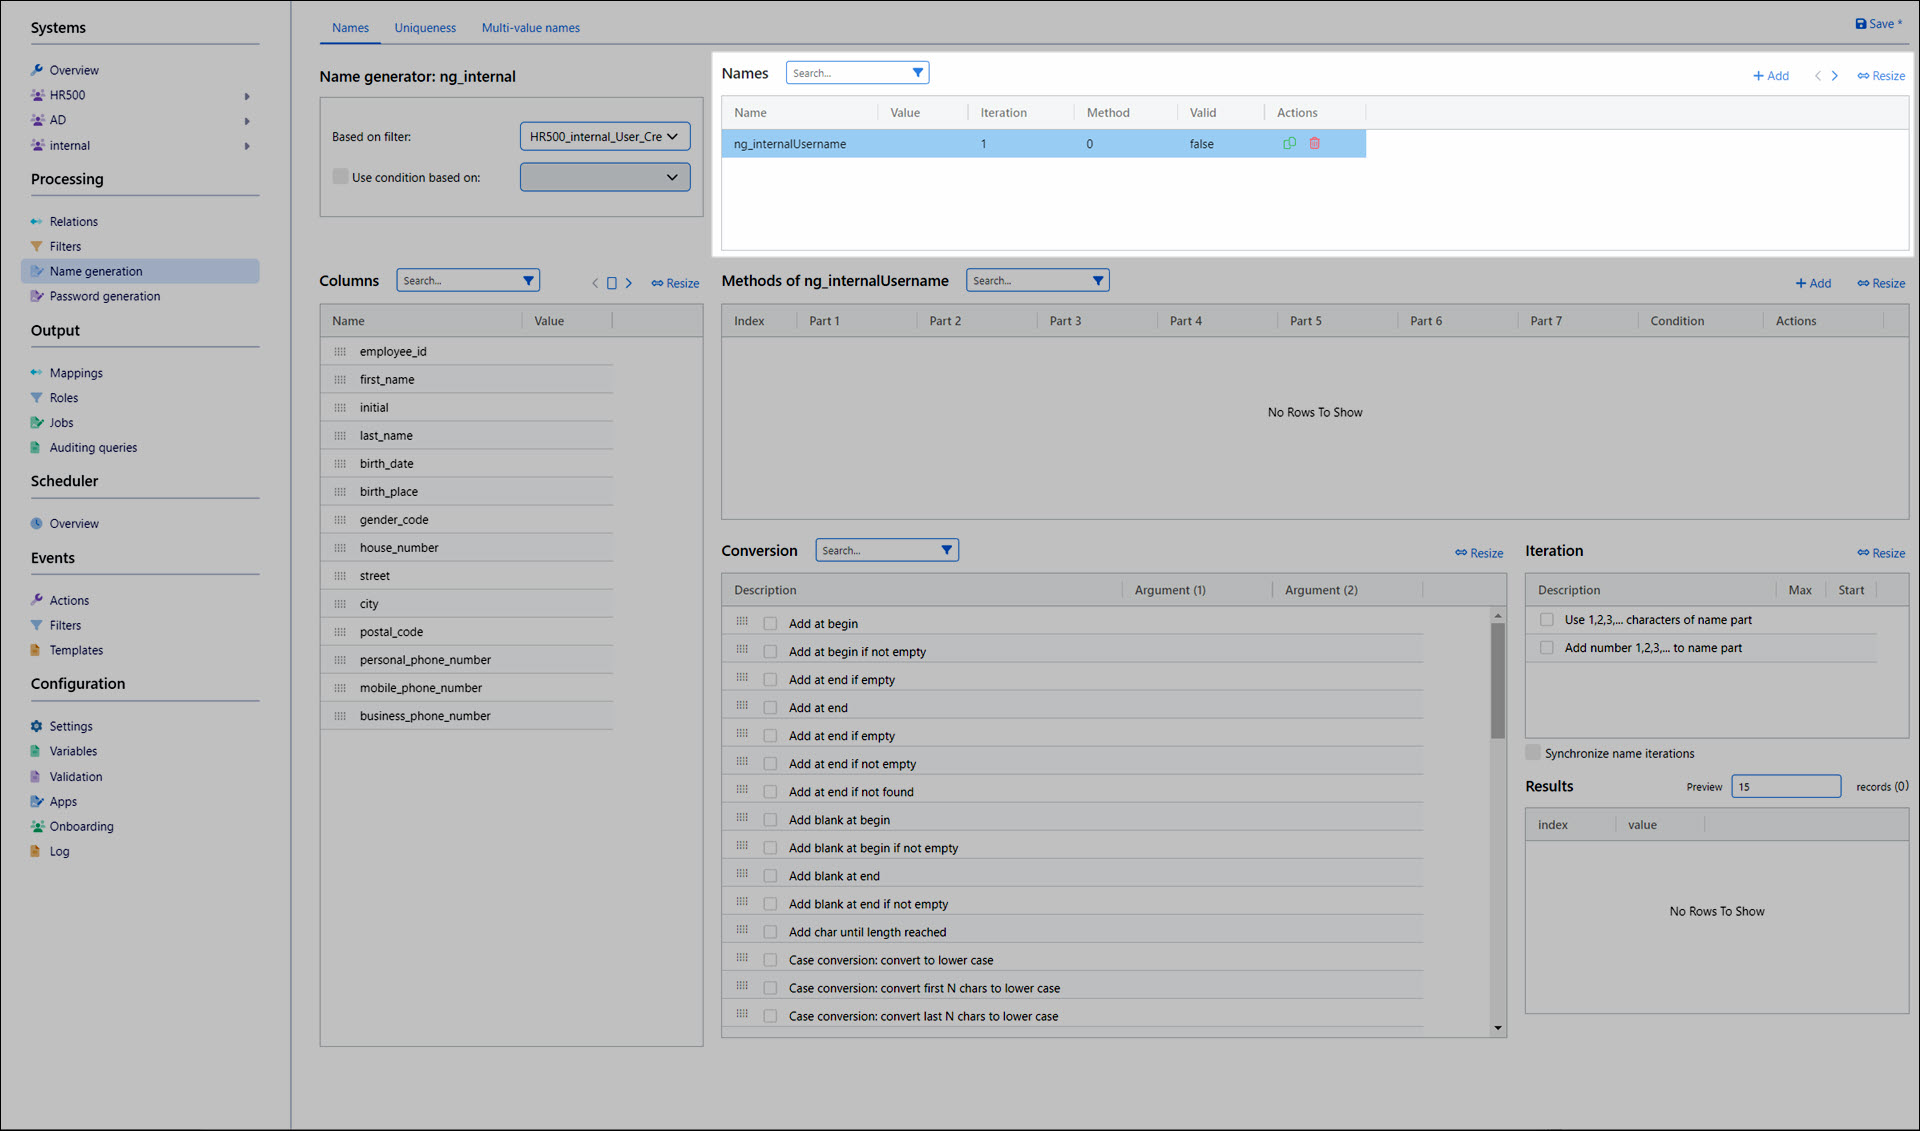Switch to the Uniqueness tab
This screenshot has width=1920, height=1131.
click(x=424, y=28)
